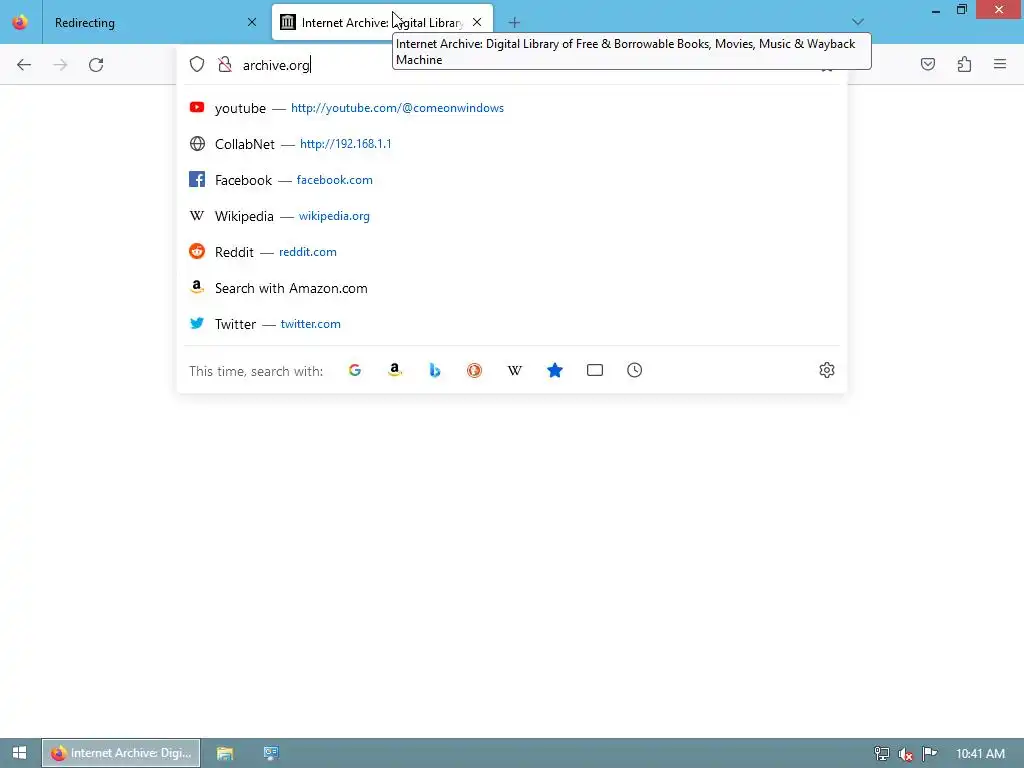Select the Facebook suggestion
1024x768 pixels.
(x=512, y=180)
